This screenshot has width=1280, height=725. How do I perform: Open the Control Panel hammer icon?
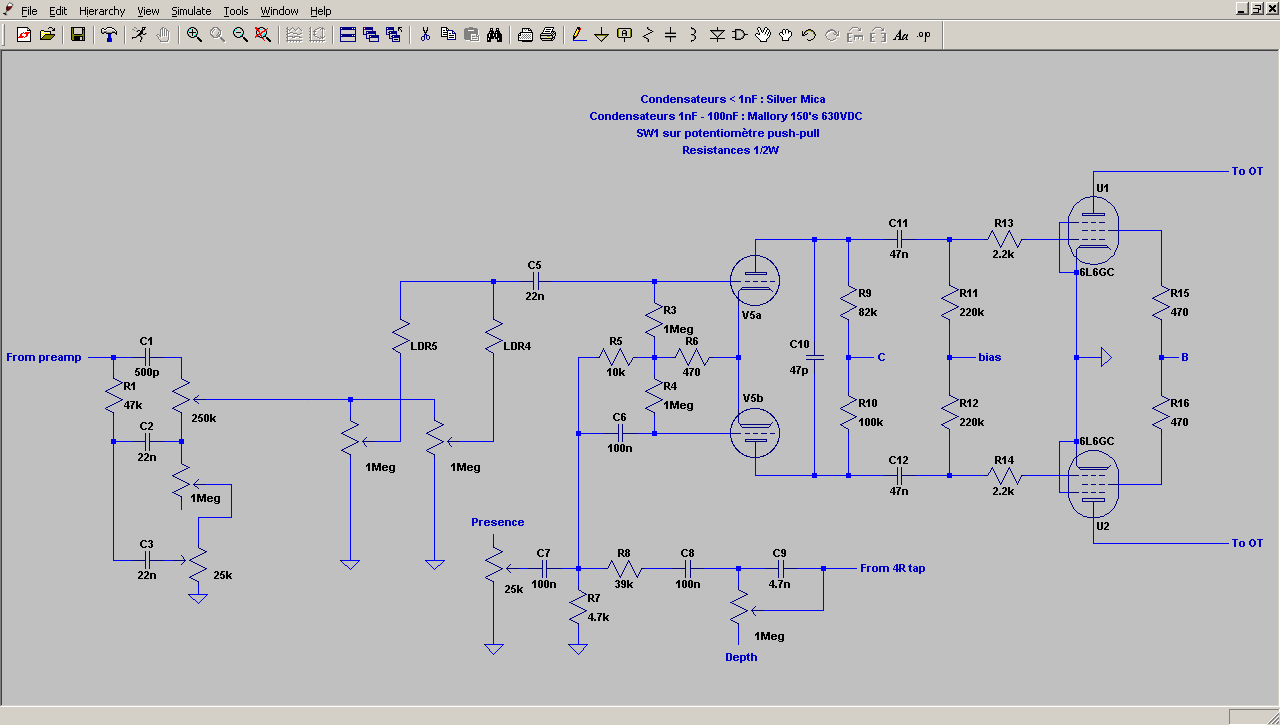click(109, 35)
